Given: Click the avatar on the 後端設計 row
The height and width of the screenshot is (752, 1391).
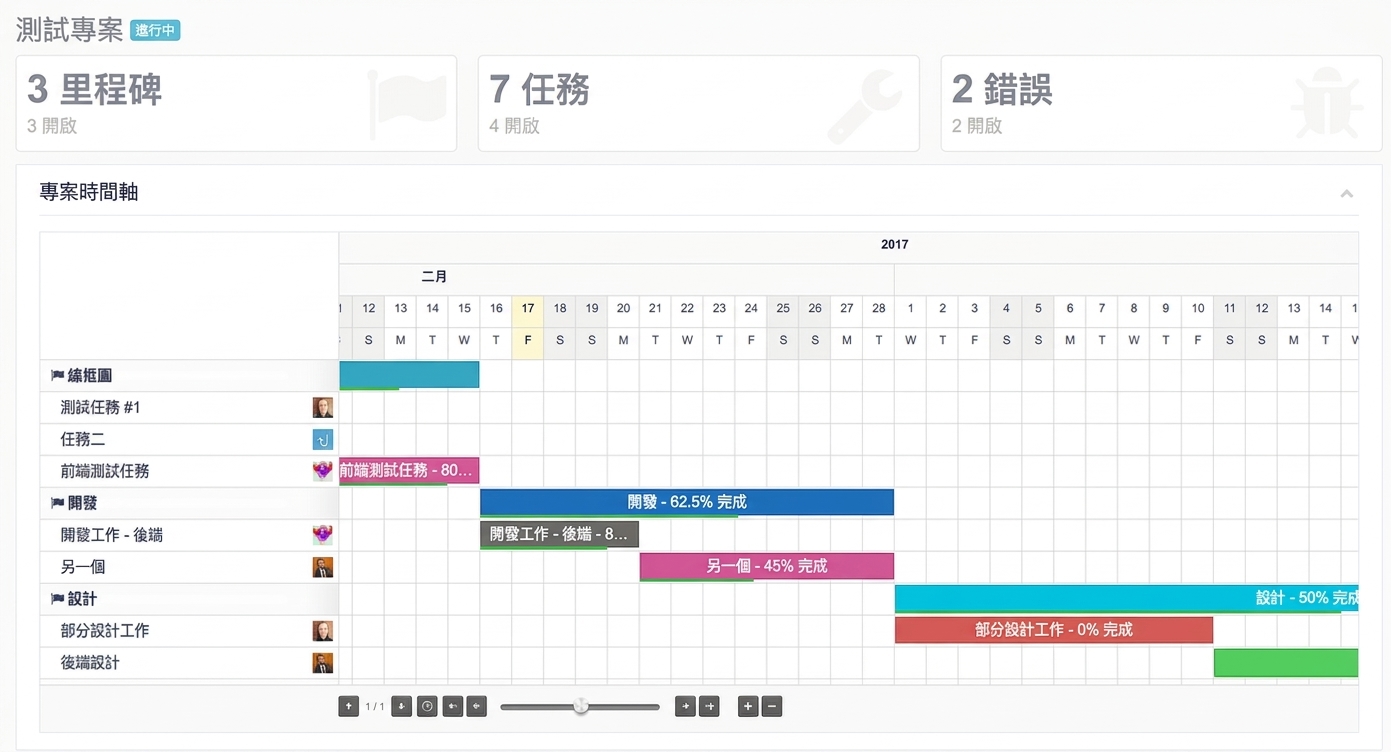Looking at the screenshot, I should [323, 663].
